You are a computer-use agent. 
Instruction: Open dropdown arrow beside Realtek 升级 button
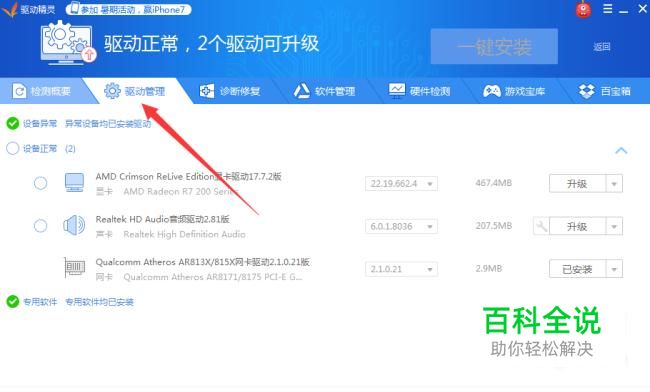tap(614, 226)
